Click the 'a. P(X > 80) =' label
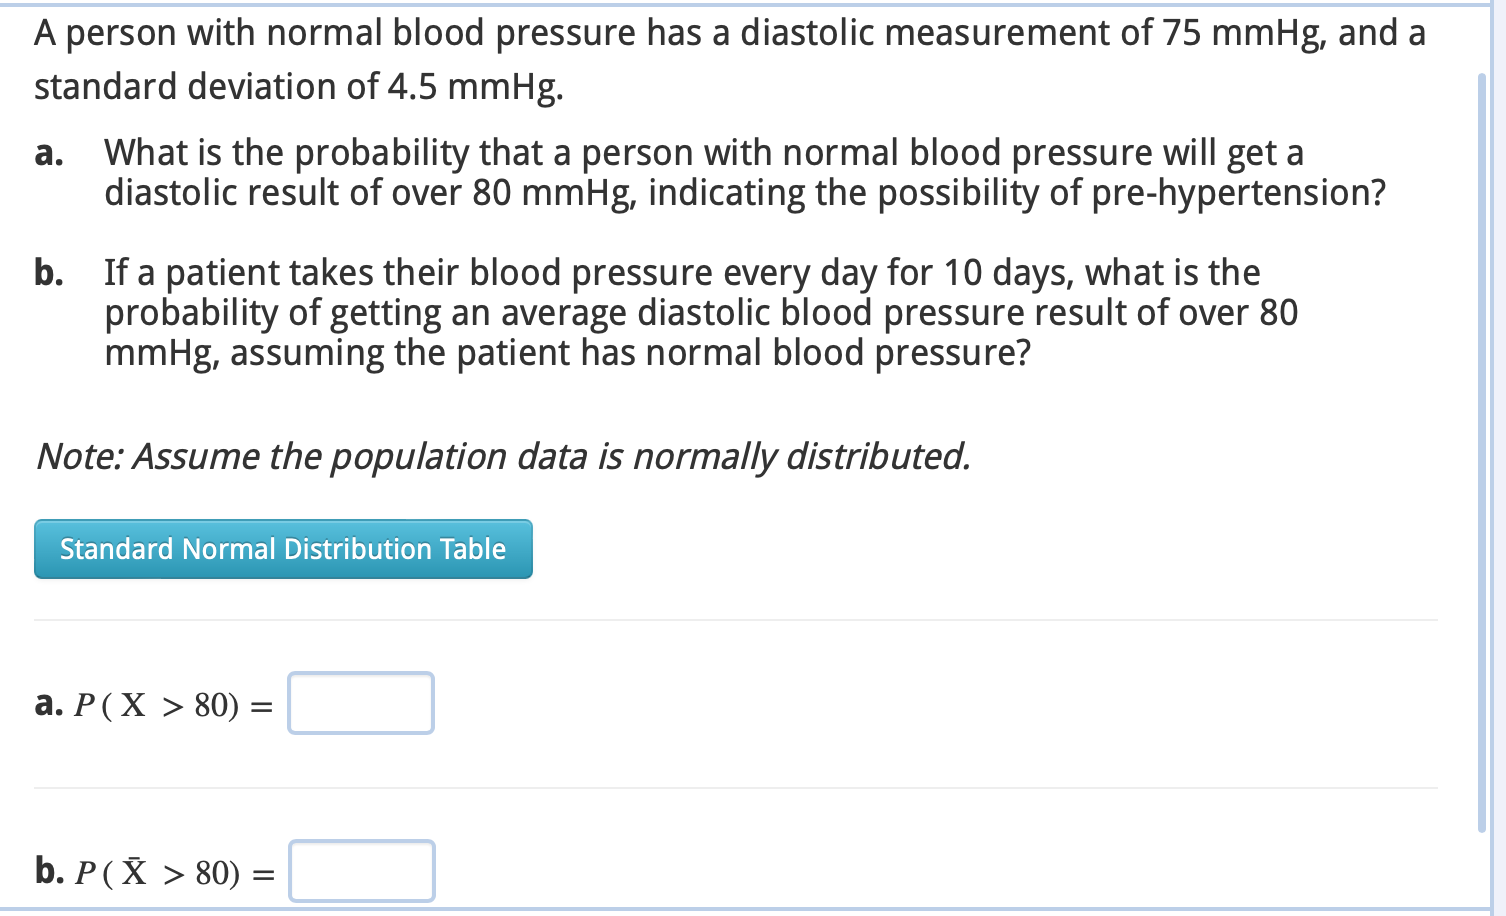Viewport: 1506px width, 916px height. (x=154, y=704)
